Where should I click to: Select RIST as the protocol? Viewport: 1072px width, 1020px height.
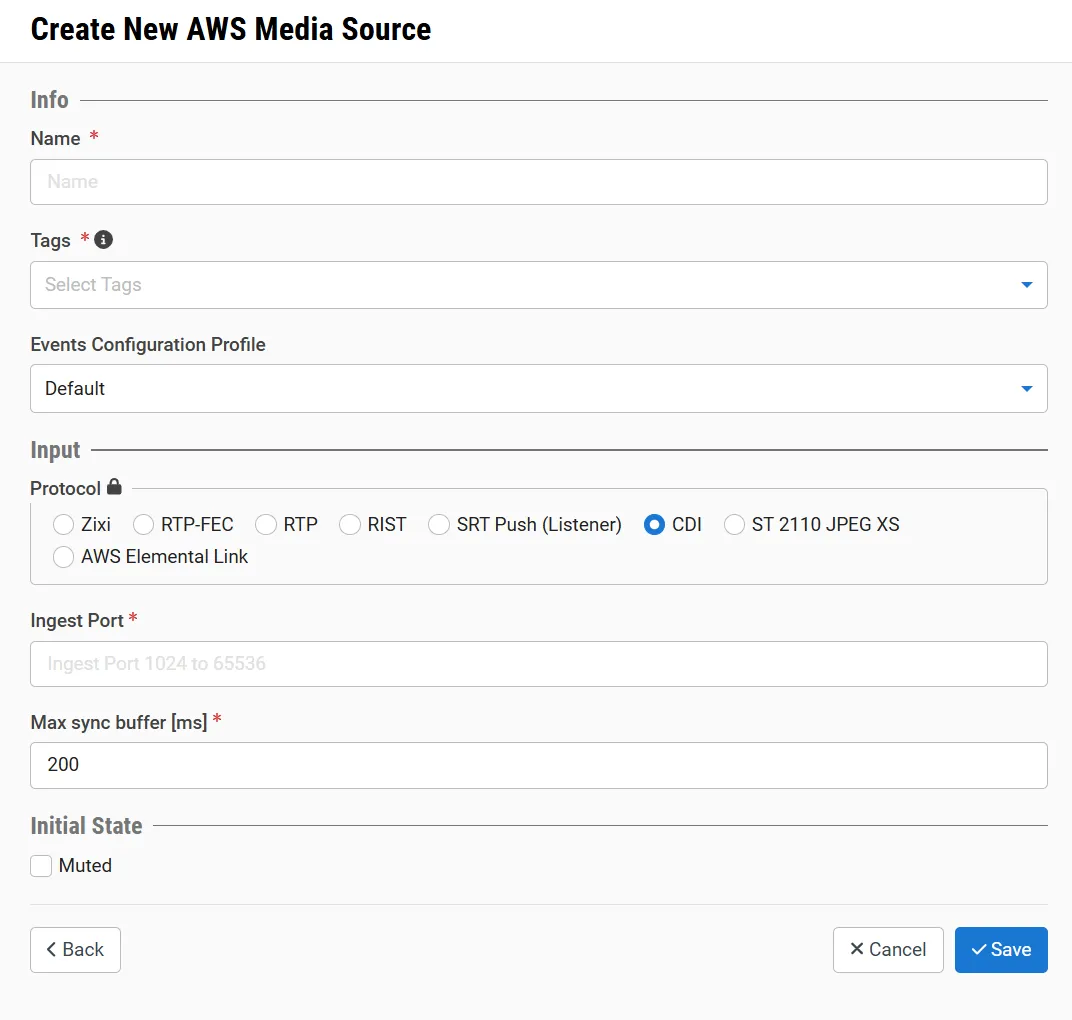pyautogui.click(x=350, y=524)
